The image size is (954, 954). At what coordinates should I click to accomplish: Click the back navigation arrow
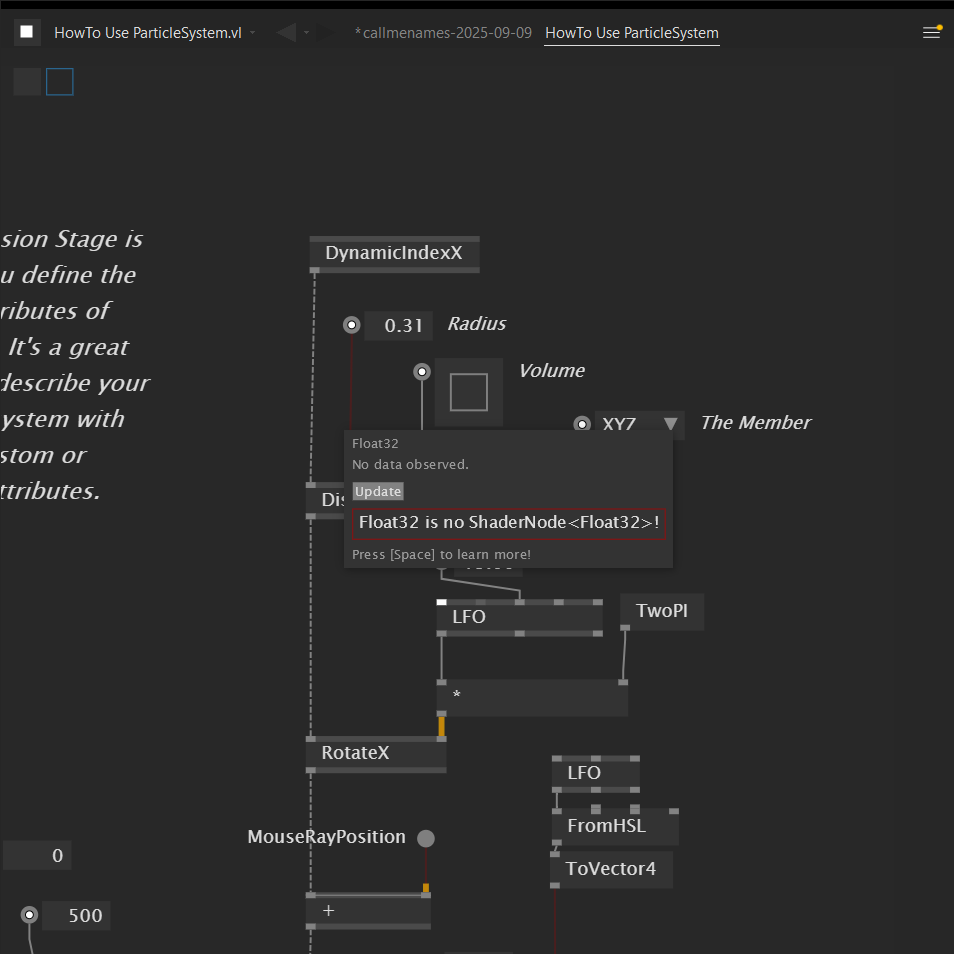[x=287, y=33]
